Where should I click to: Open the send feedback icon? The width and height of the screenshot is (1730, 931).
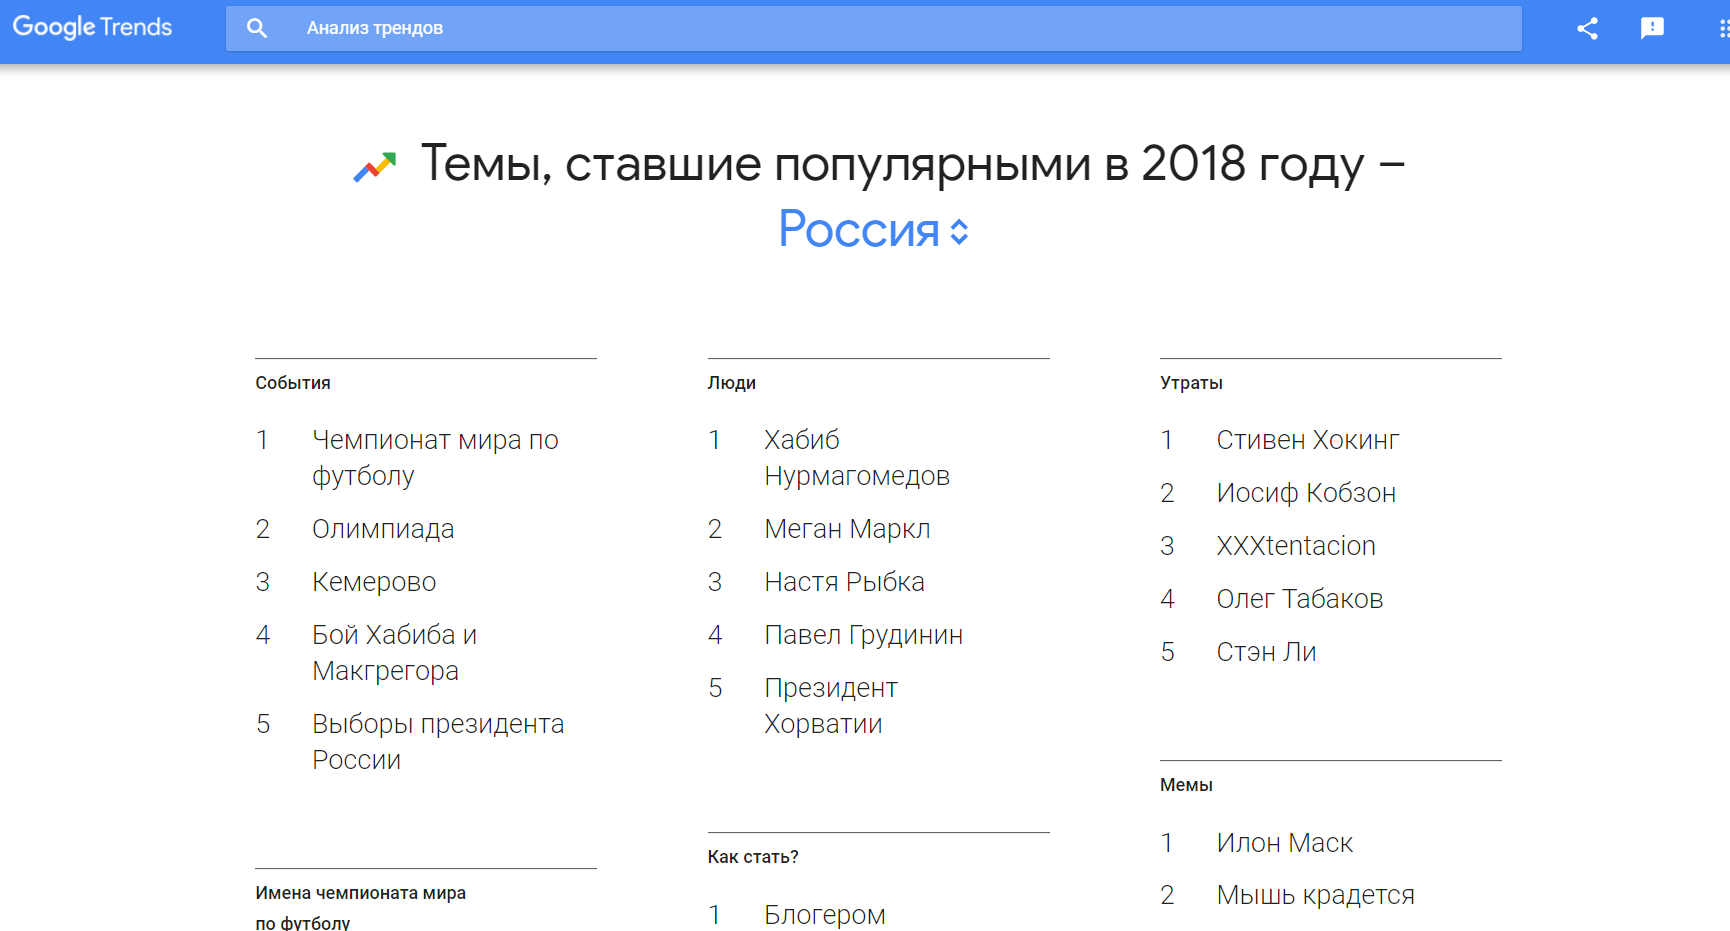[x=1652, y=28]
